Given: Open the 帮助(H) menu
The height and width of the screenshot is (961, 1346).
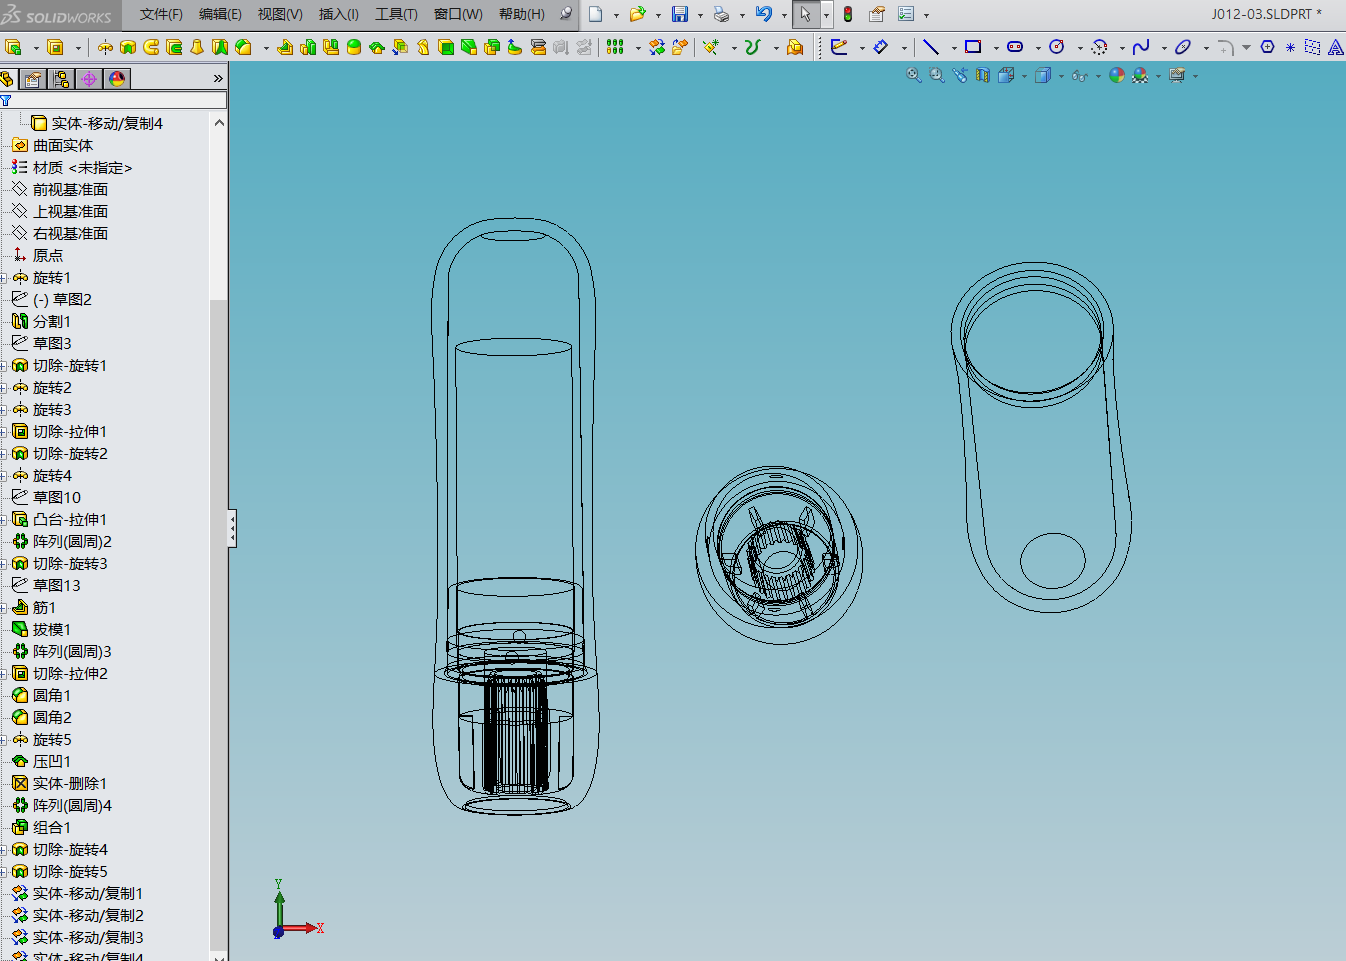Looking at the screenshot, I should click(x=522, y=14).
